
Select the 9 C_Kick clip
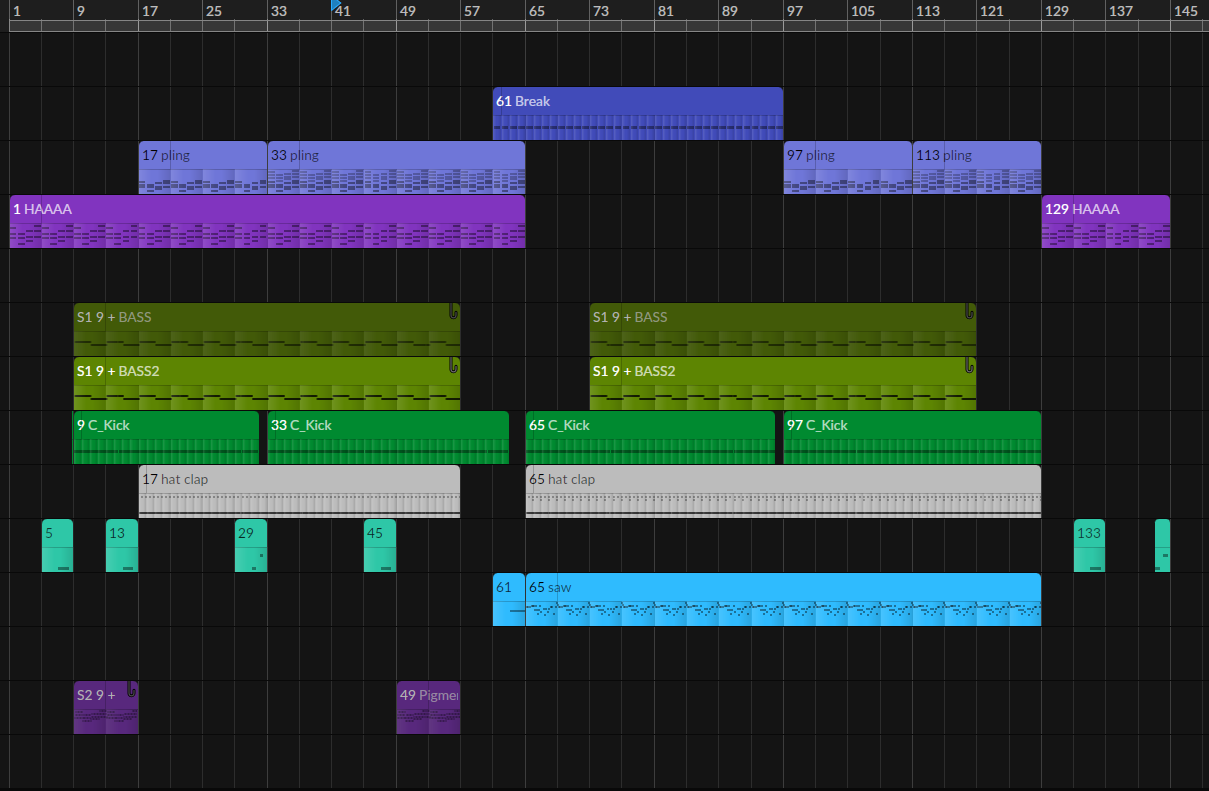[x=166, y=437]
